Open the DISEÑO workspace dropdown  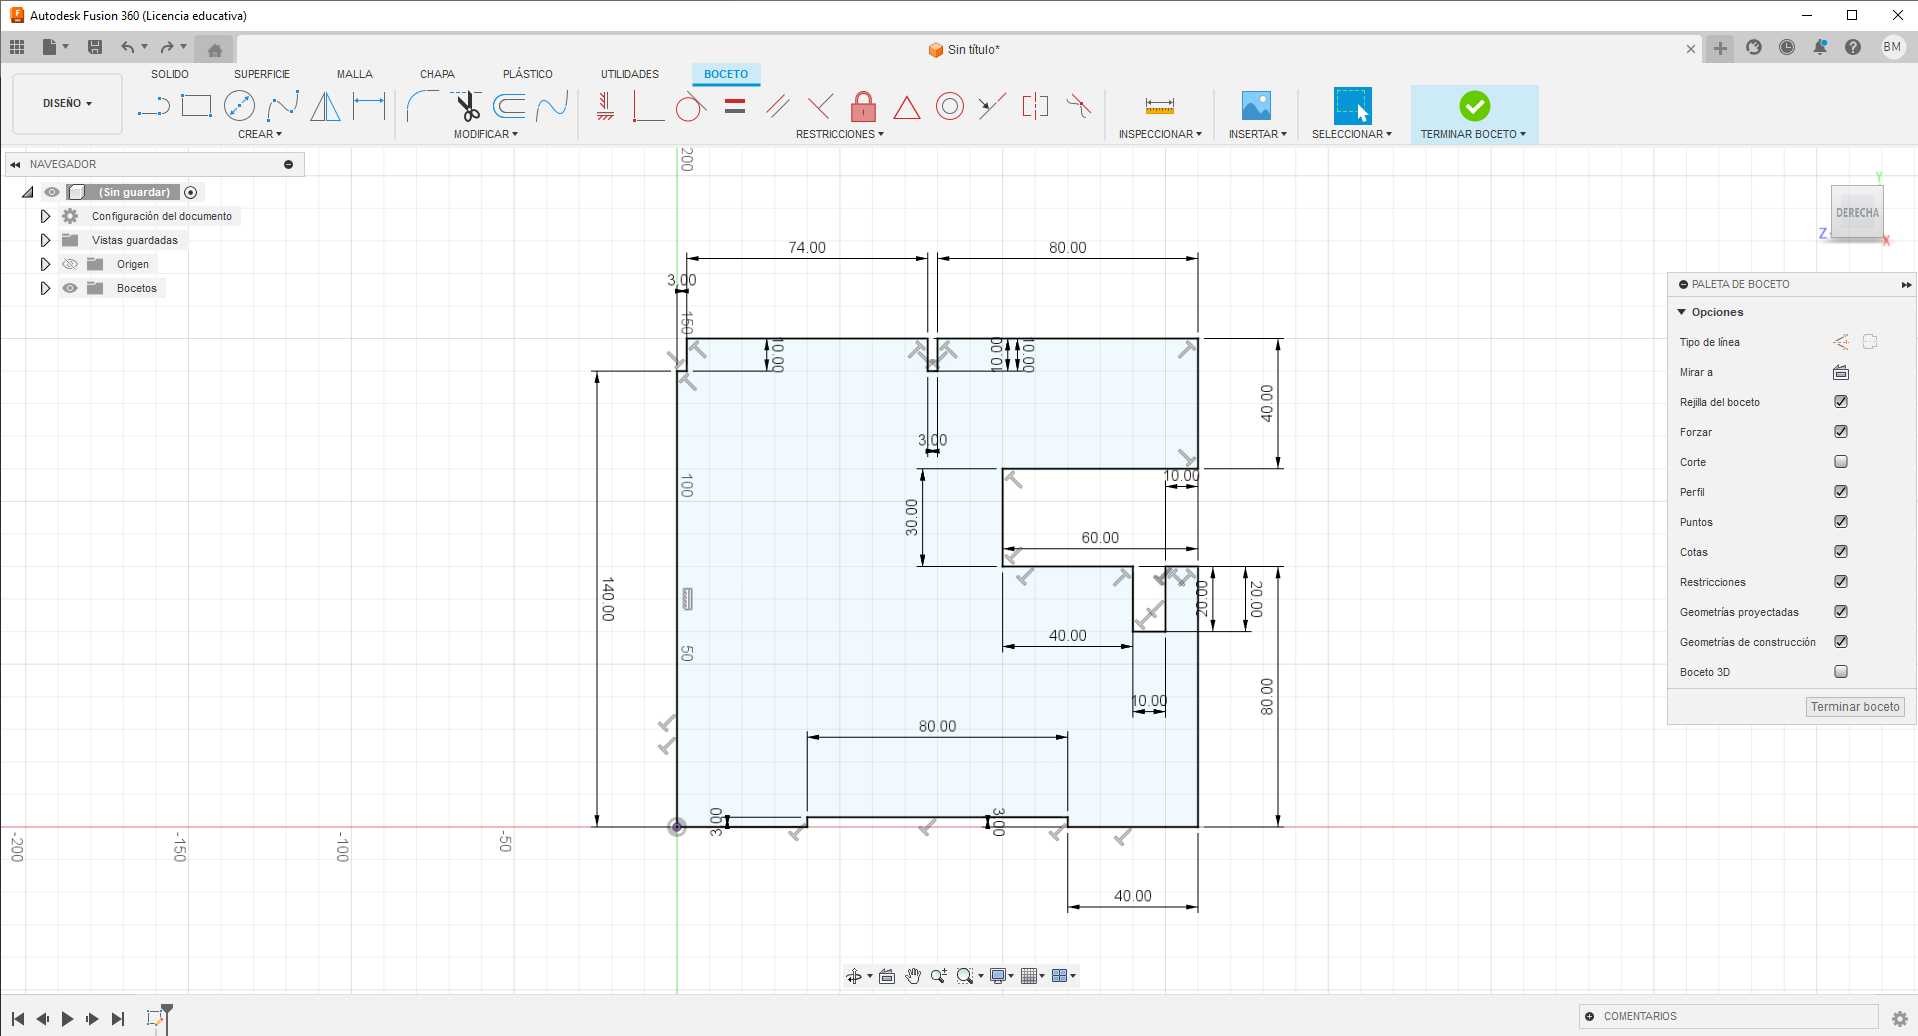pos(67,103)
